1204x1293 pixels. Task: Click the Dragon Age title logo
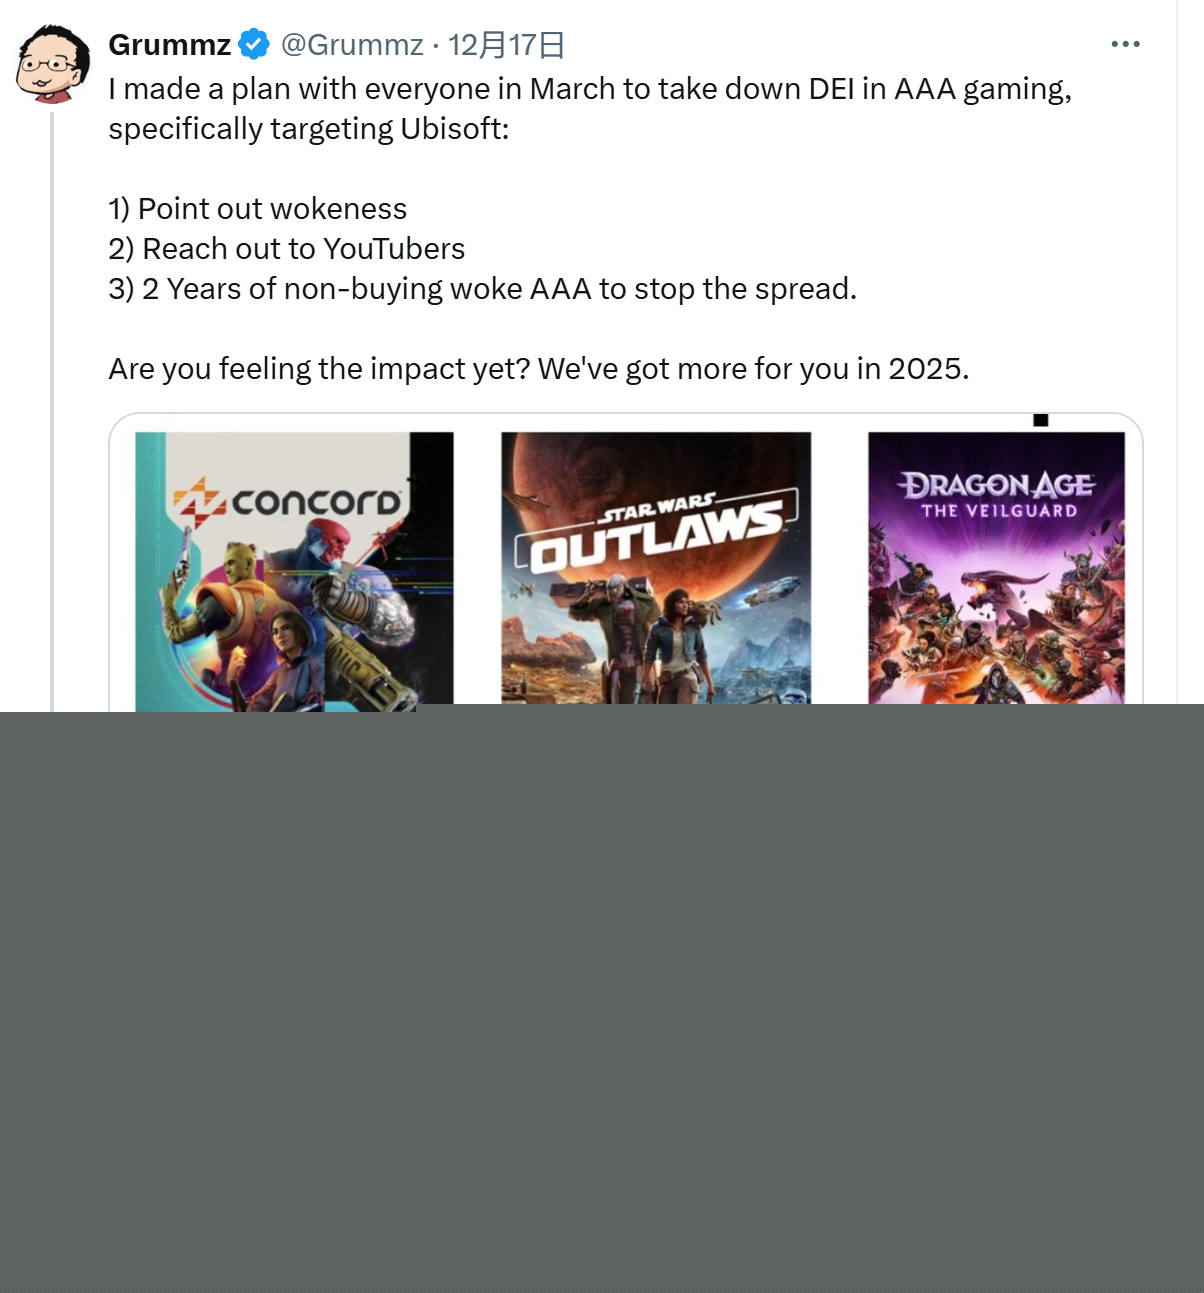[x=997, y=494]
